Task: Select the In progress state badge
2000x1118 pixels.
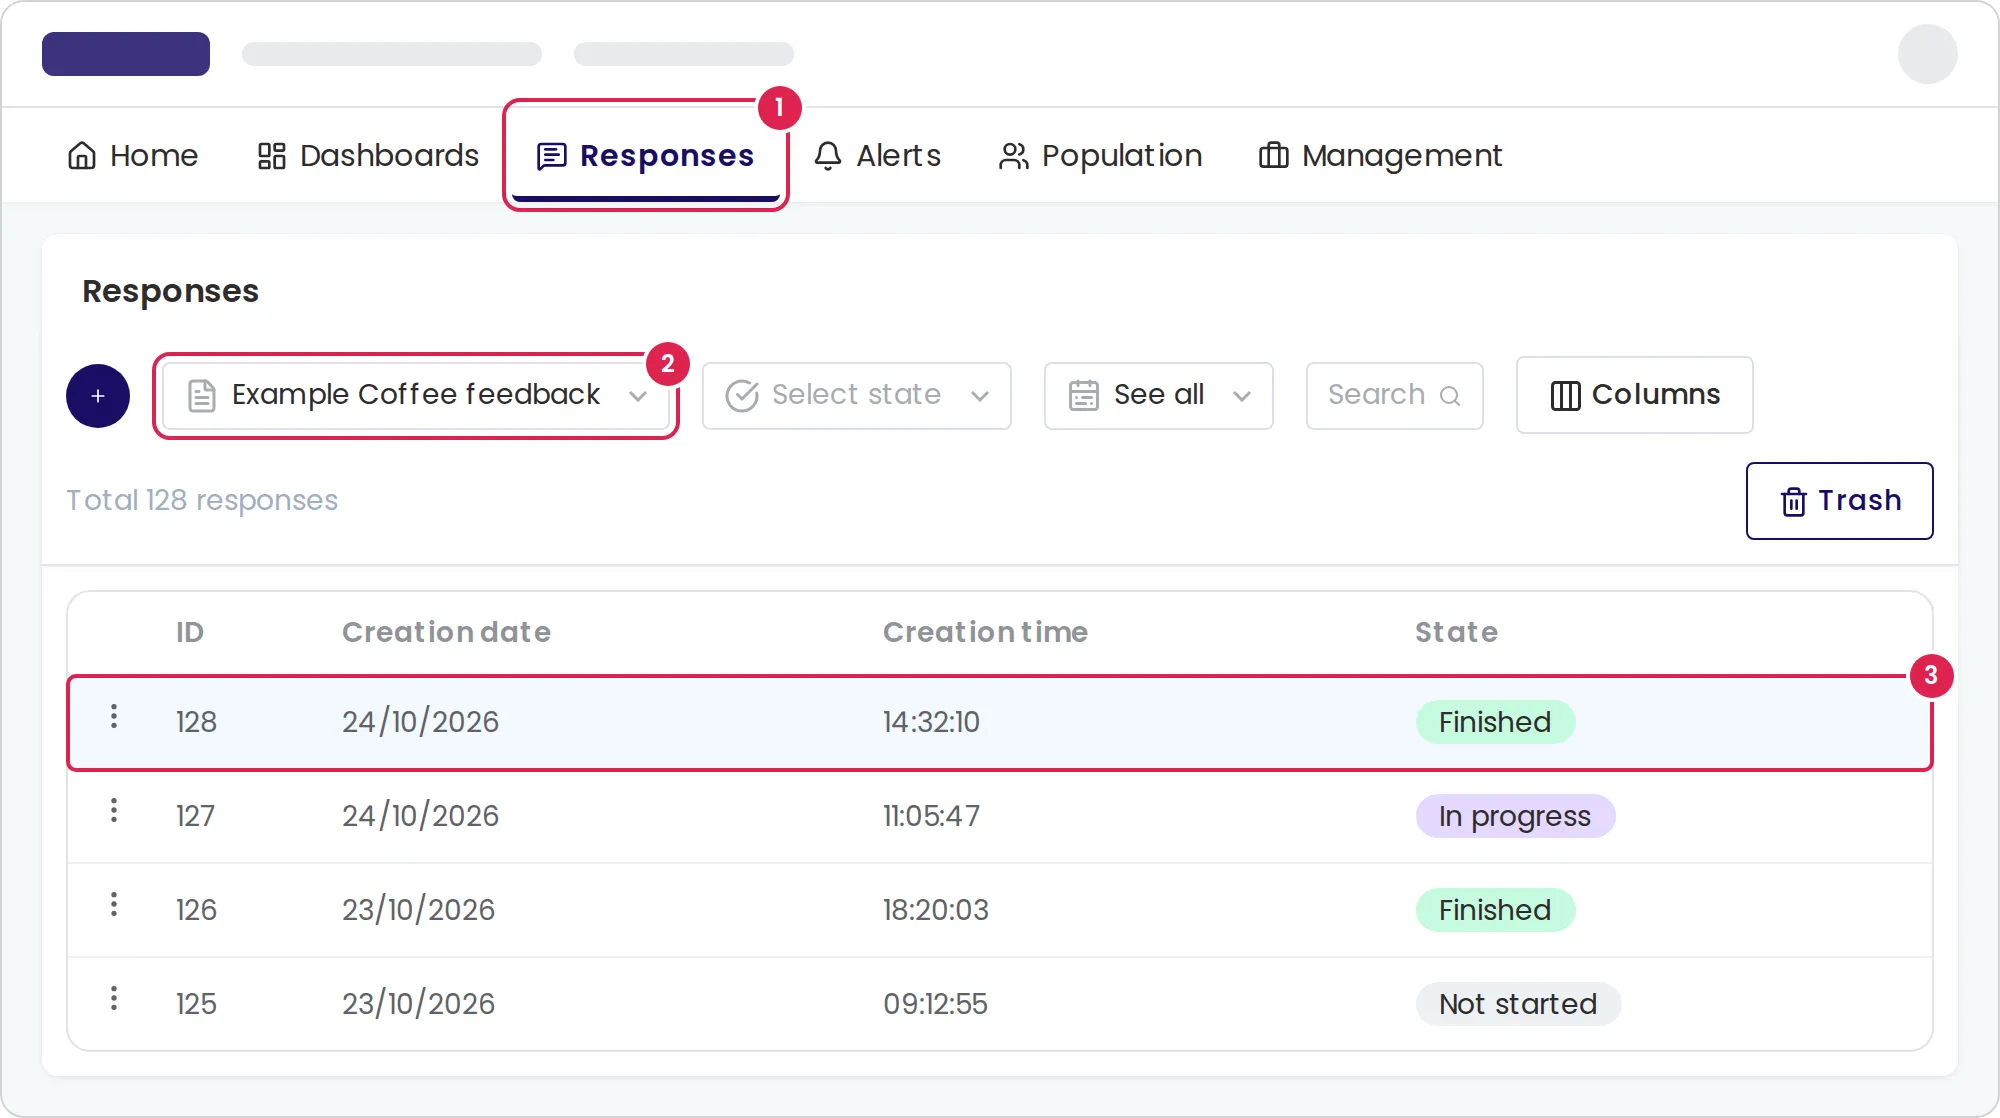Action: [x=1515, y=816]
